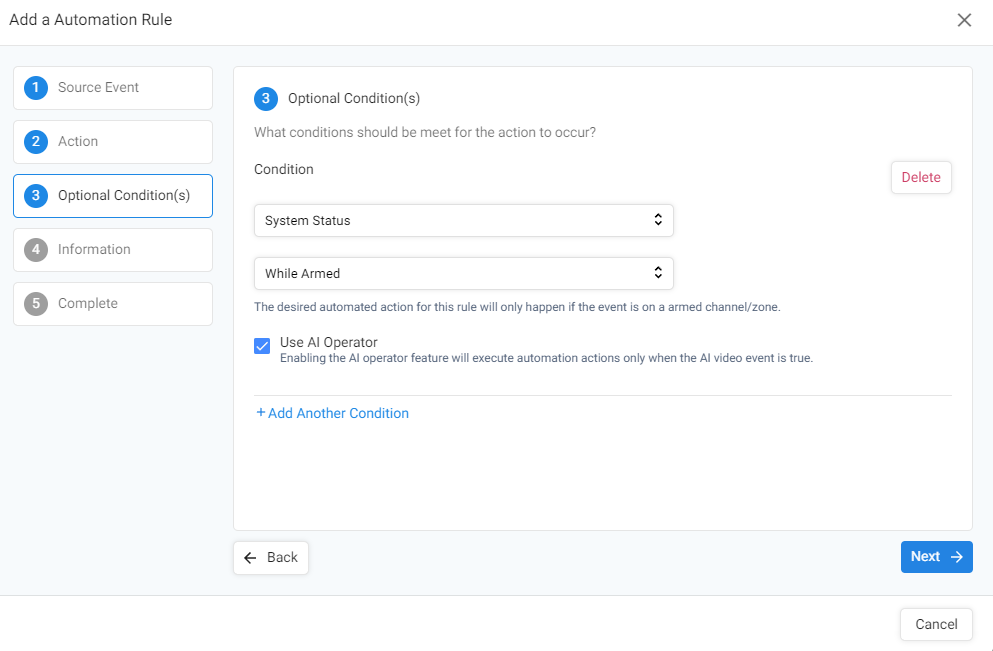The width and height of the screenshot is (993, 651).
Task: Delete the current condition
Action: pos(921,177)
